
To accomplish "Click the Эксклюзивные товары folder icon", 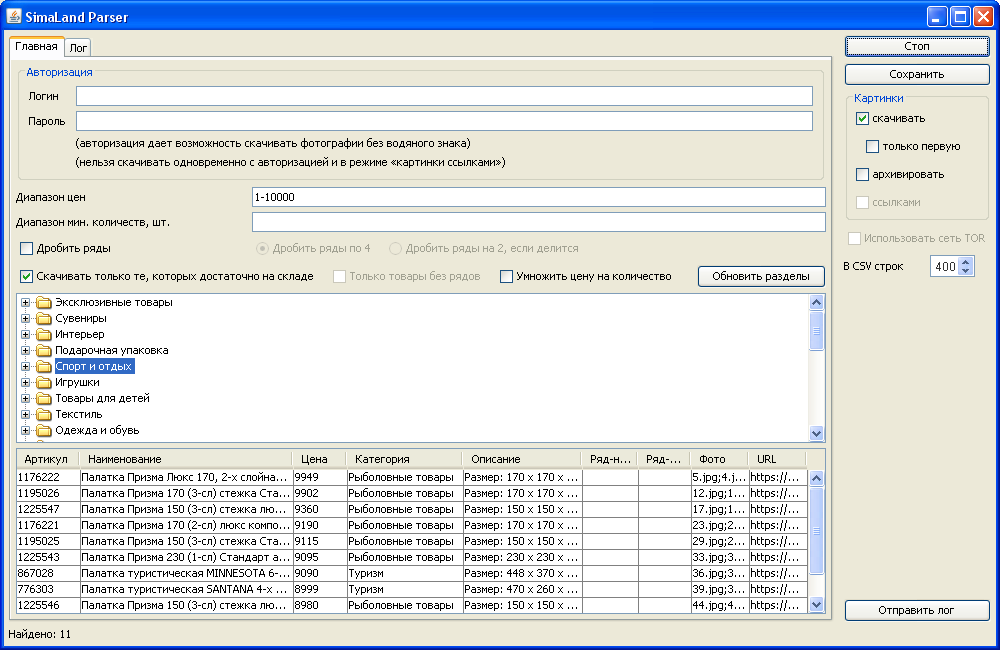I will point(43,302).
